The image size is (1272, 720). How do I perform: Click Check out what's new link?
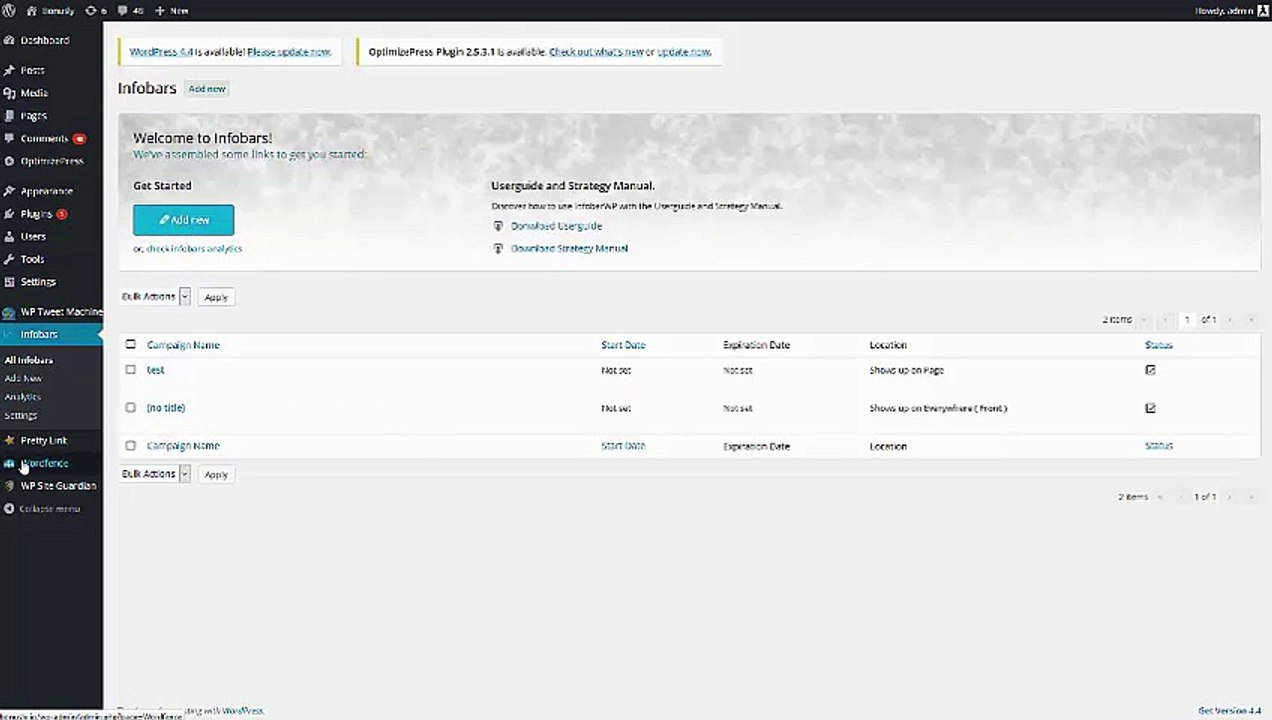pos(596,51)
